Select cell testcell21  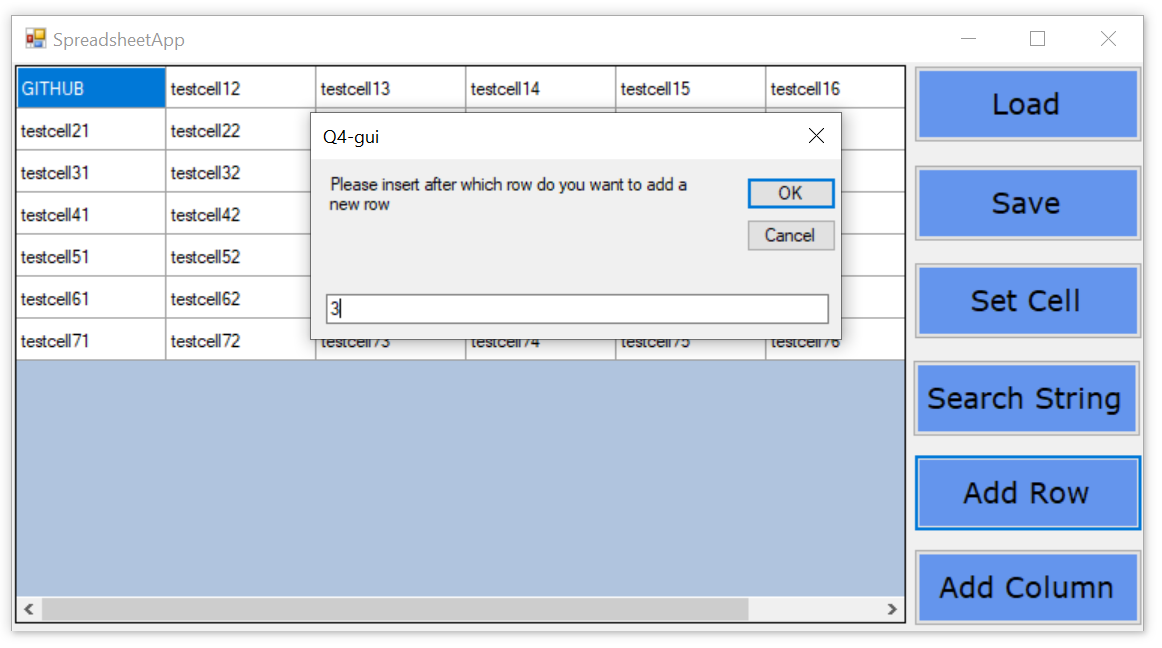click(90, 130)
